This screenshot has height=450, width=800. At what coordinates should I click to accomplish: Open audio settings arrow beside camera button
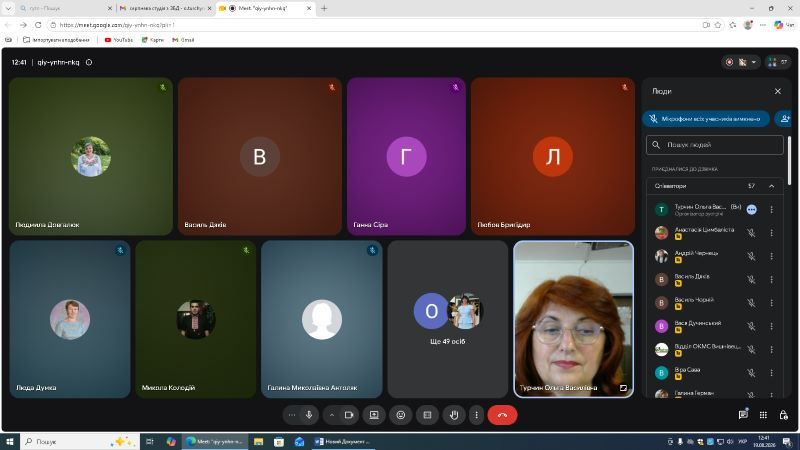pos(332,415)
